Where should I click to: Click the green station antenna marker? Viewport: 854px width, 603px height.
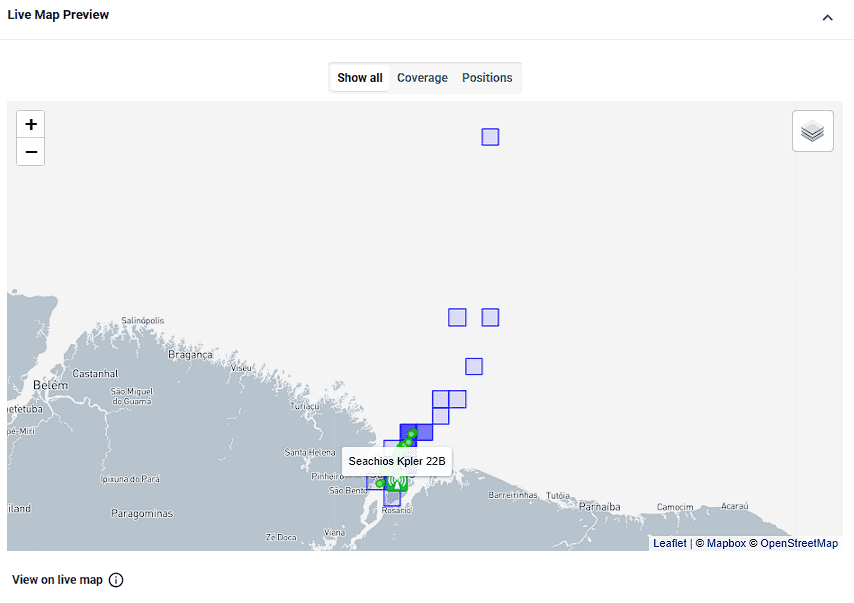point(397,482)
